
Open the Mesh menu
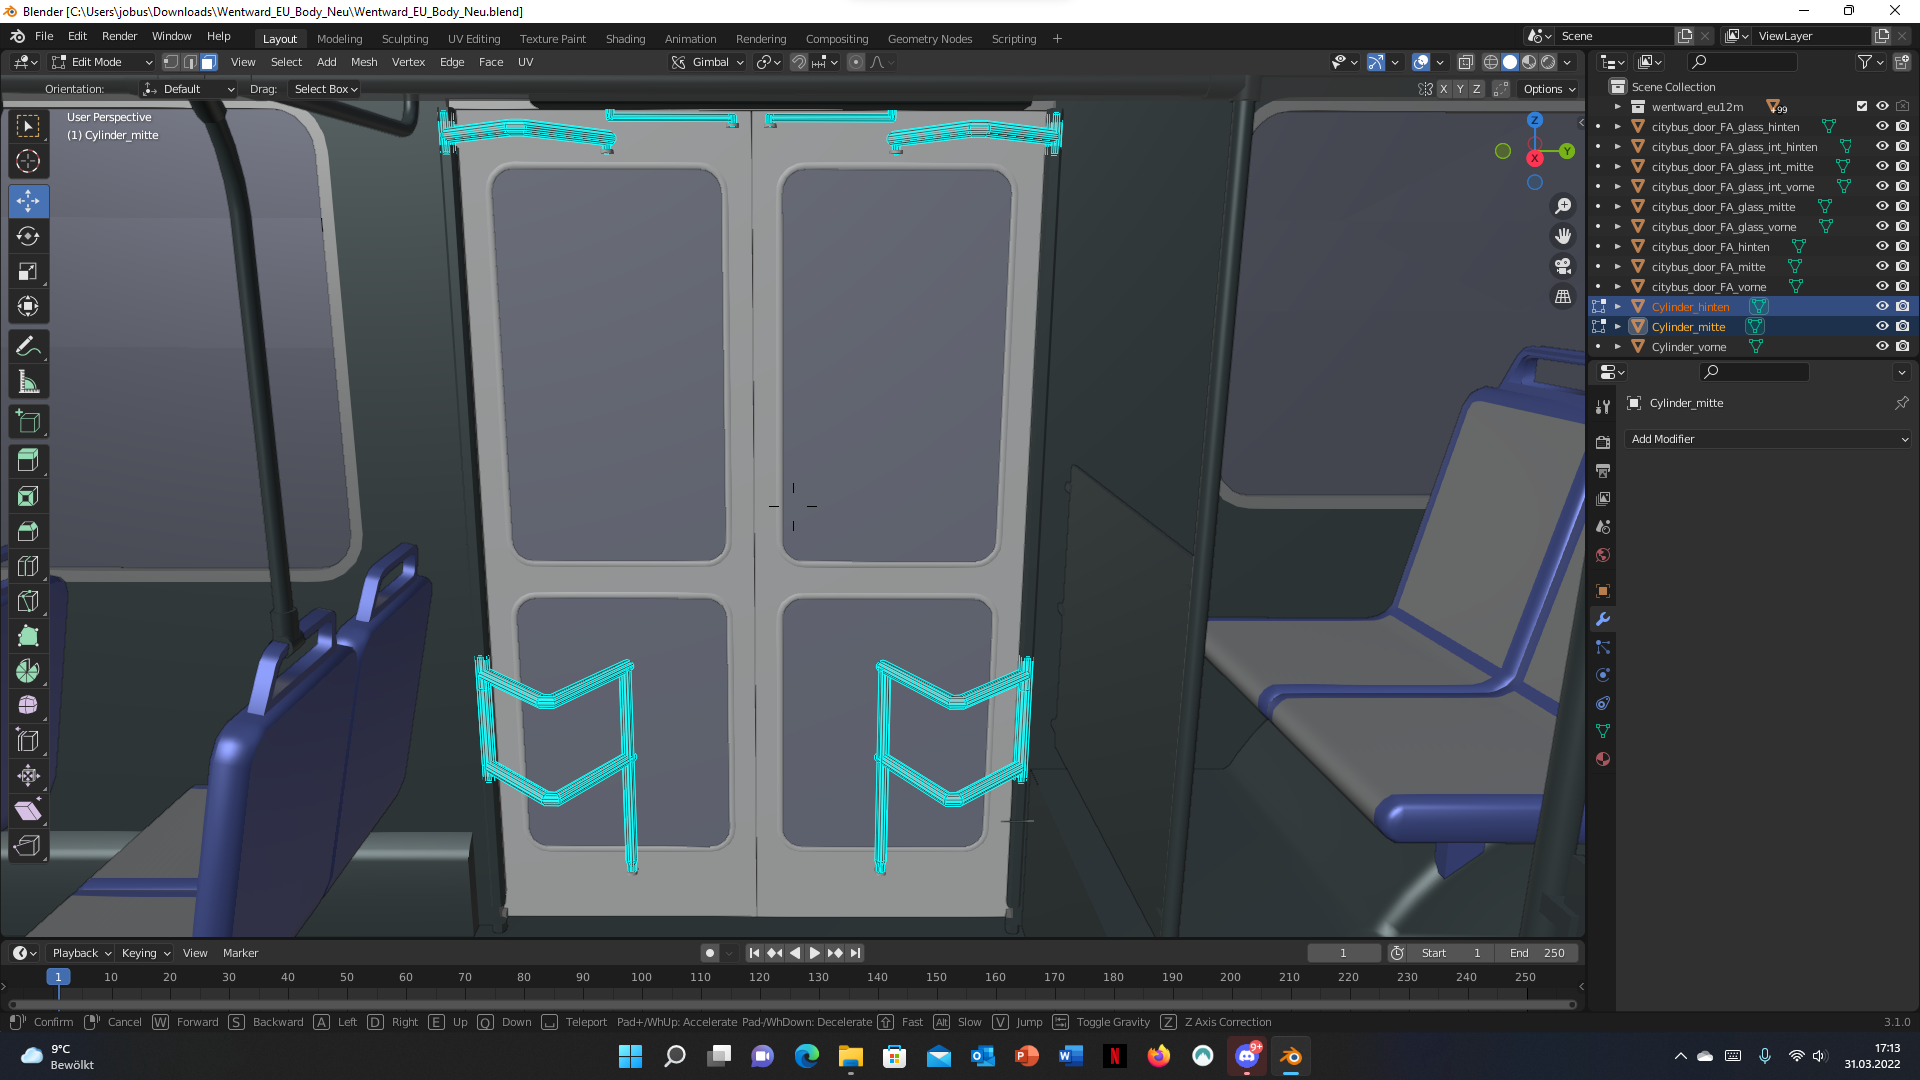(364, 62)
